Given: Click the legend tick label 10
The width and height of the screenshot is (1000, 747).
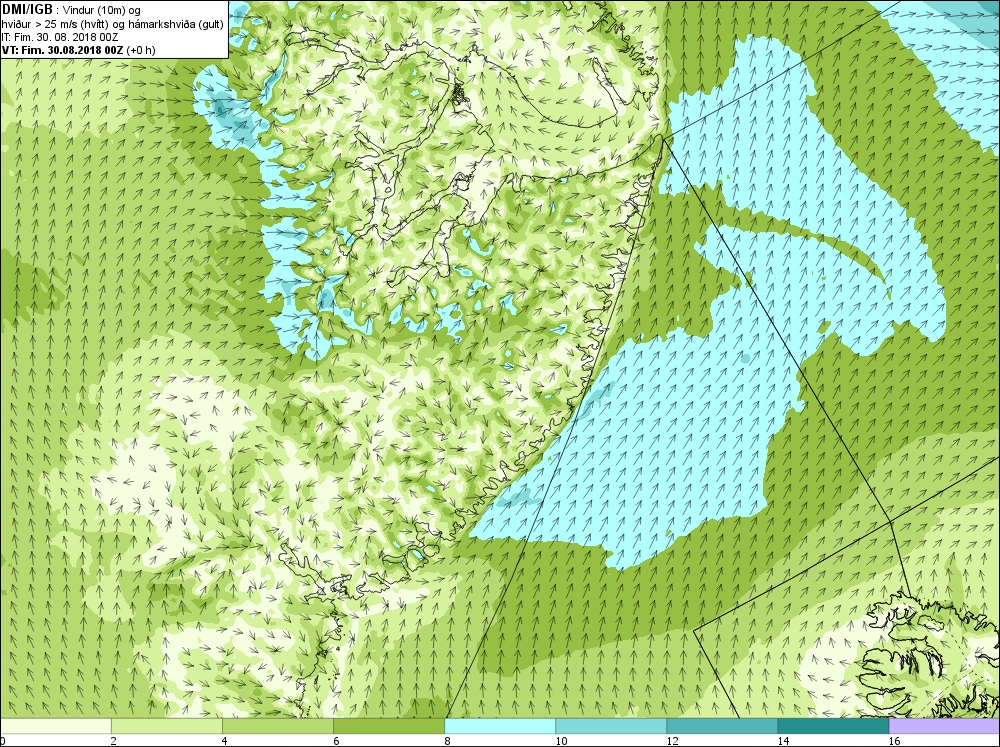Looking at the screenshot, I should click(561, 741).
